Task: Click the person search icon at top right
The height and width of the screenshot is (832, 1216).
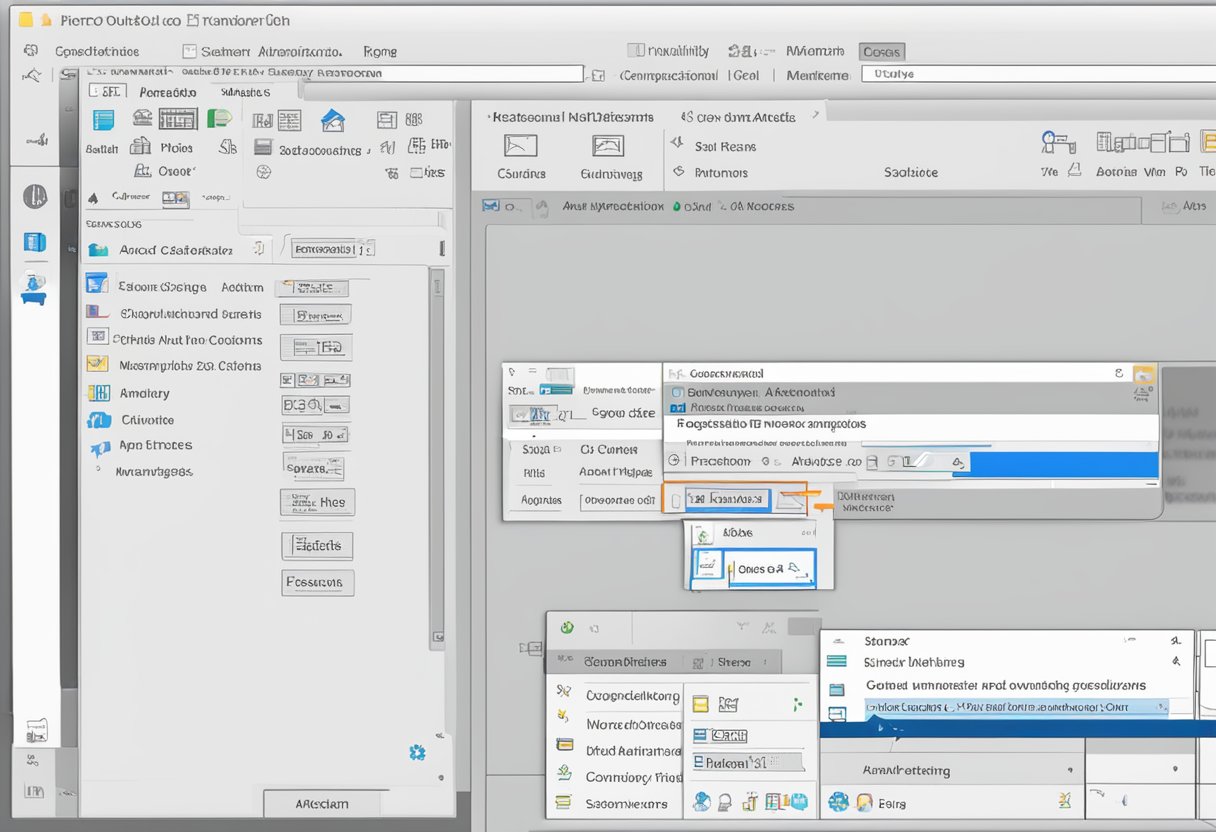Action: click(1057, 143)
